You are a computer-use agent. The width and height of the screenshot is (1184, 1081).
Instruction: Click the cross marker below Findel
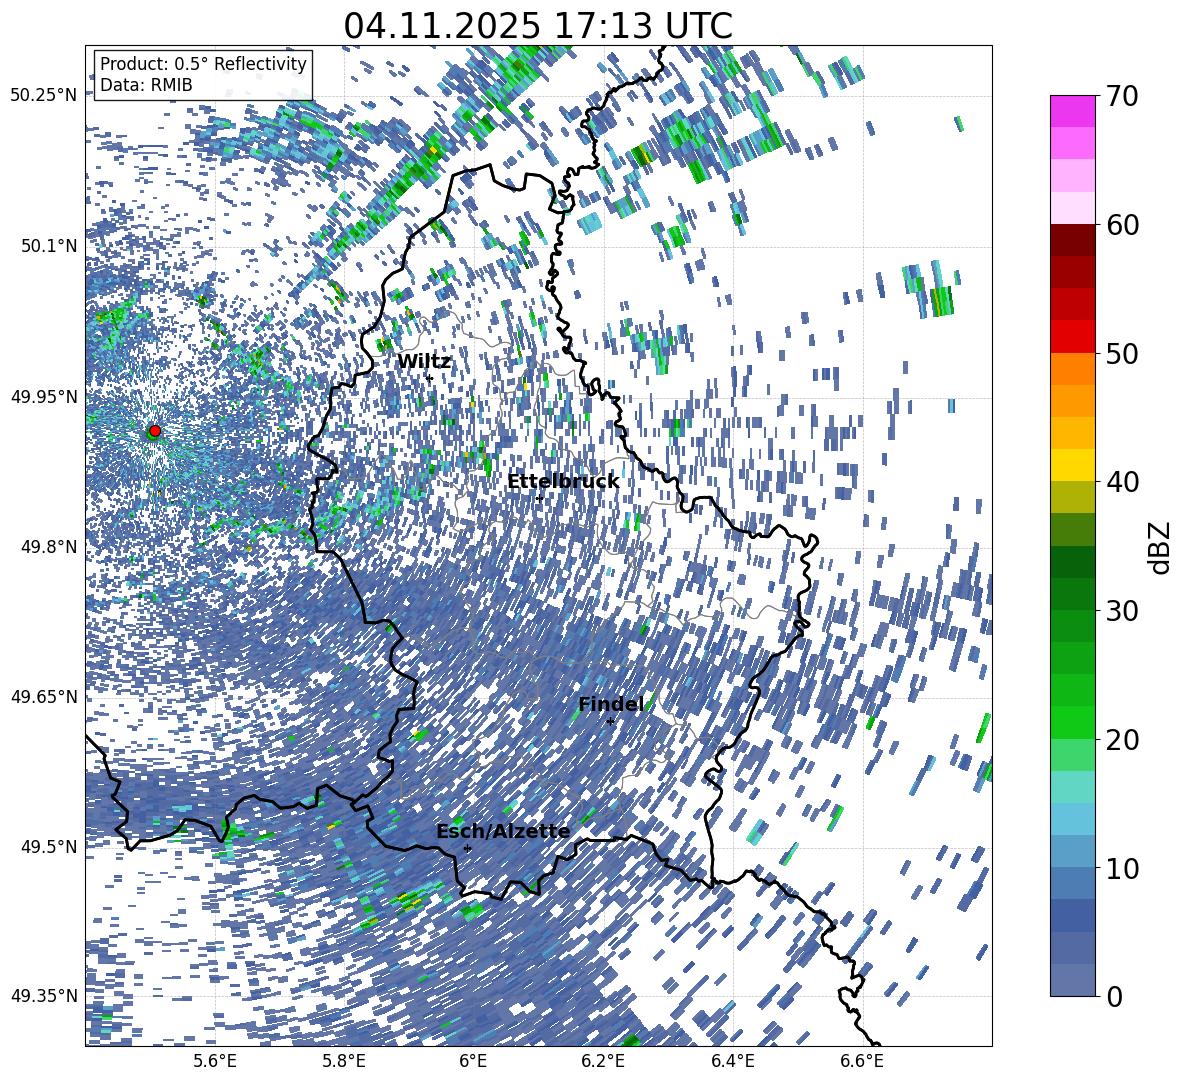pyautogui.click(x=610, y=722)
